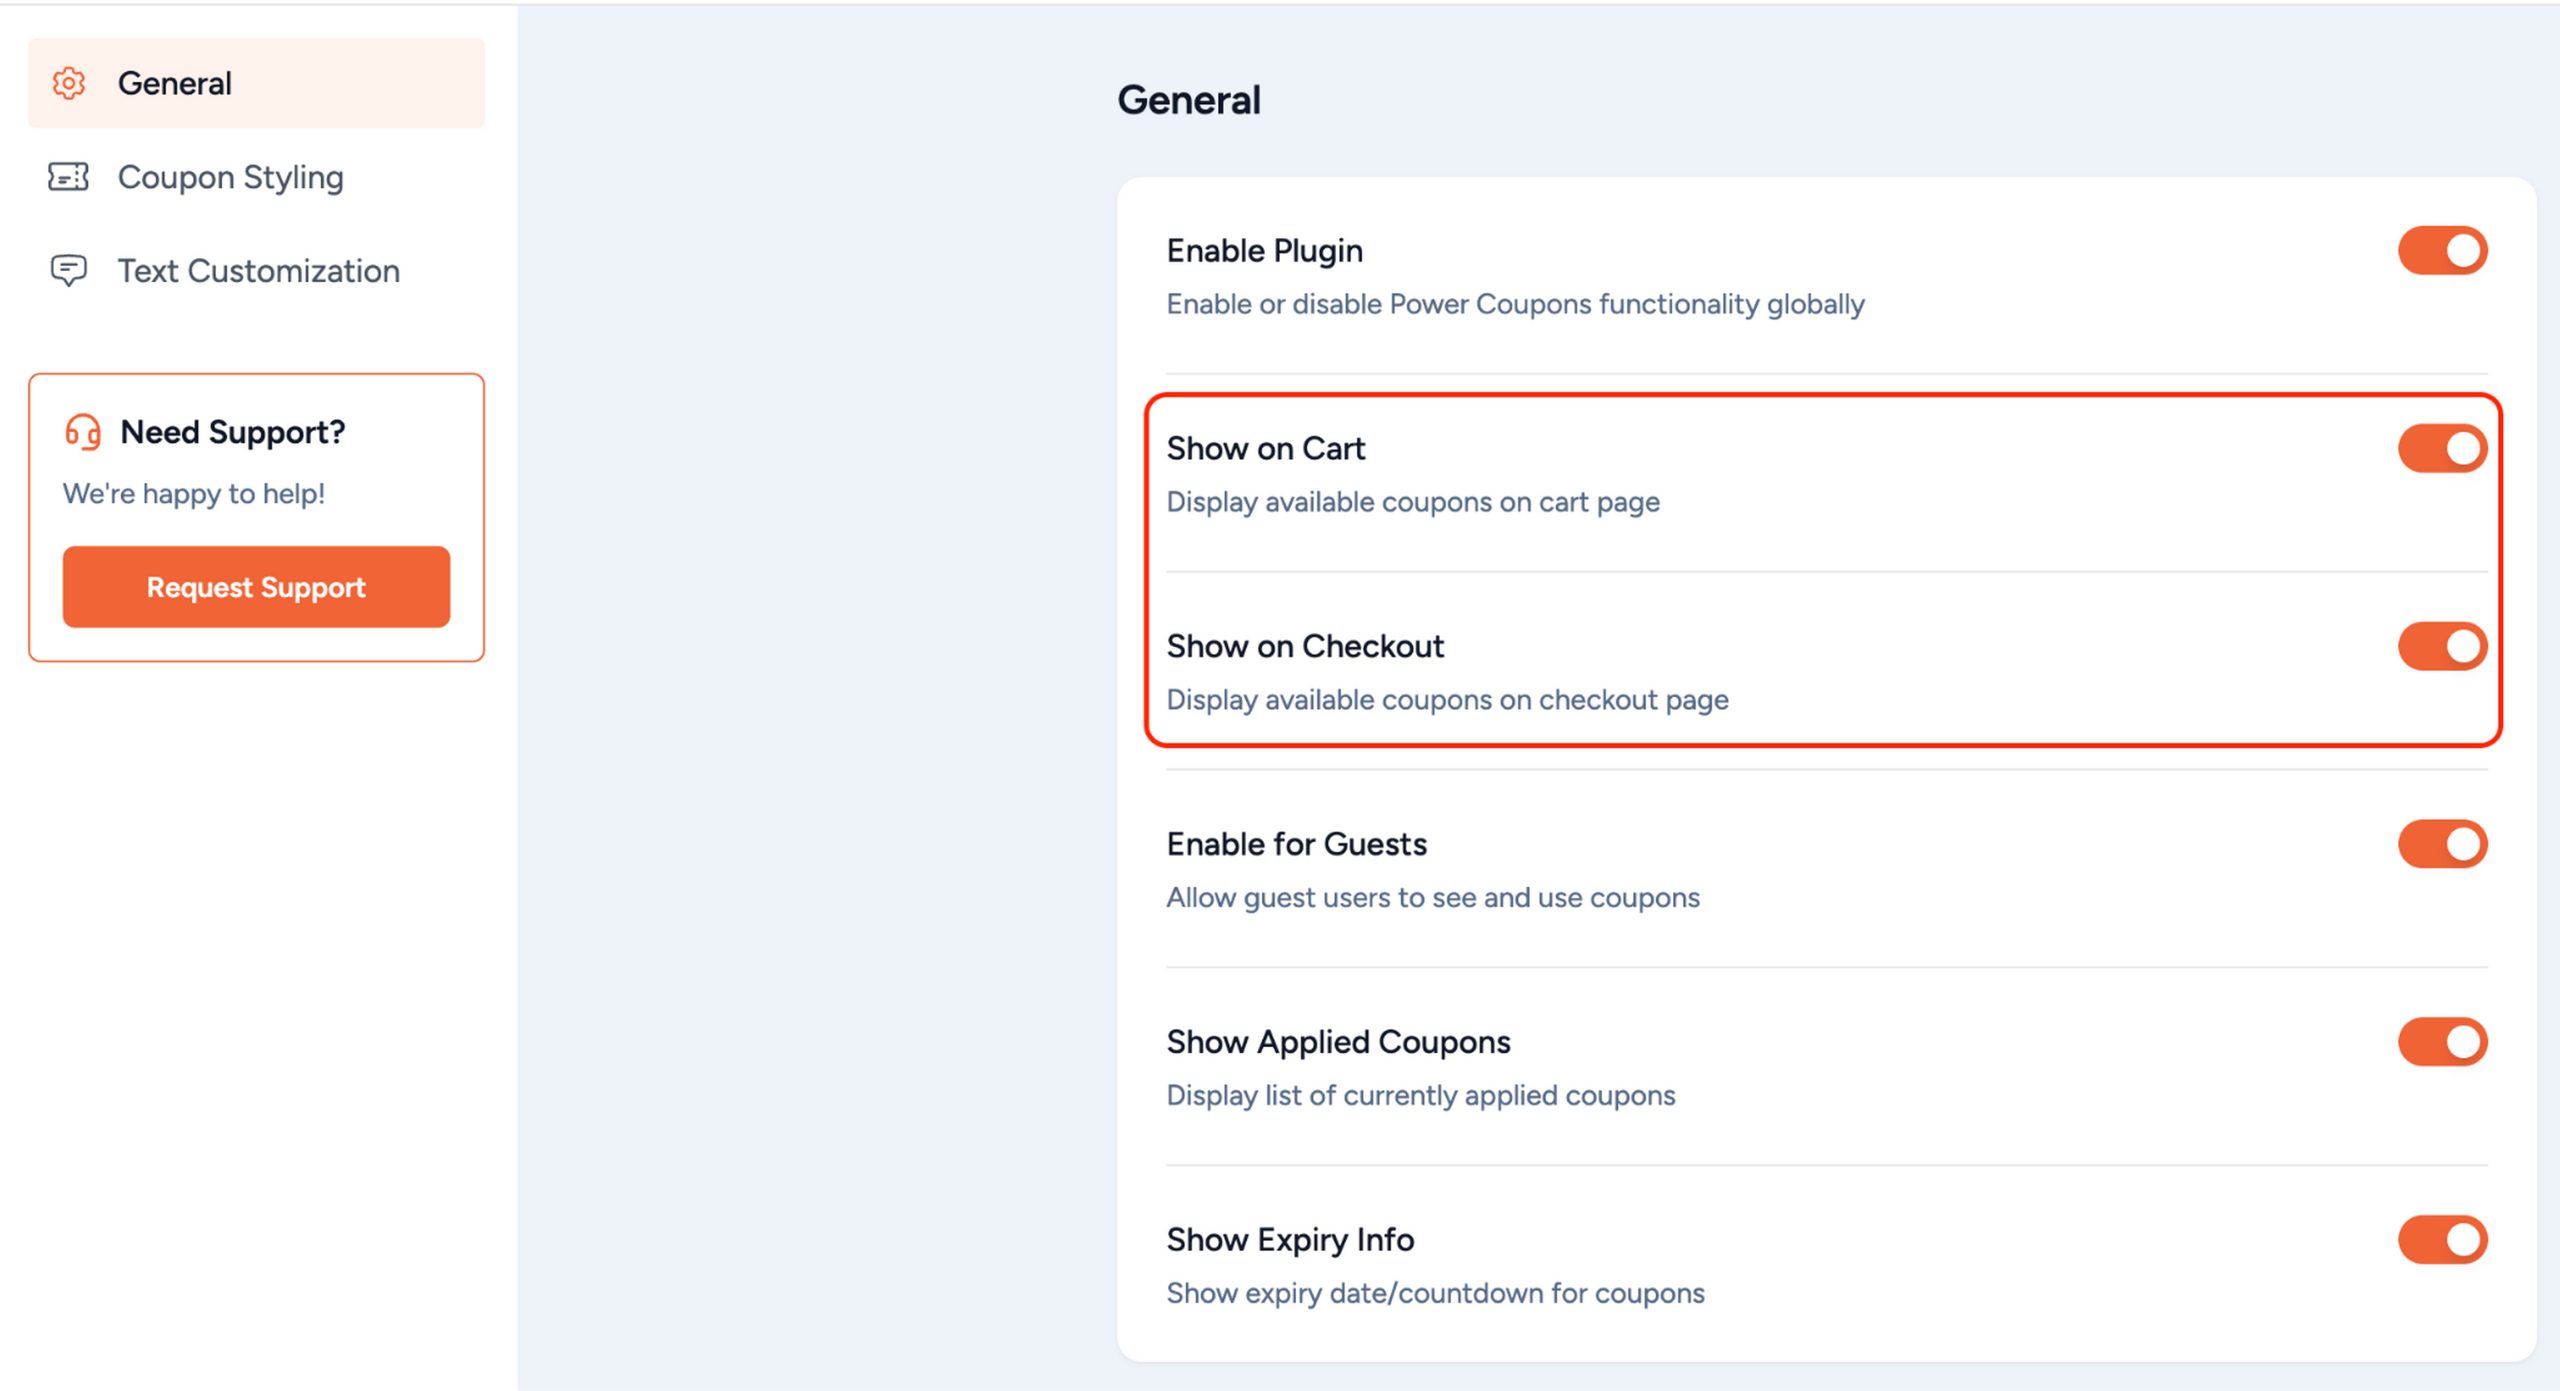Viewport: 2560px width, 1391px height.
Task: Open the Coupon Styling section
Action: tap(230, 177)
